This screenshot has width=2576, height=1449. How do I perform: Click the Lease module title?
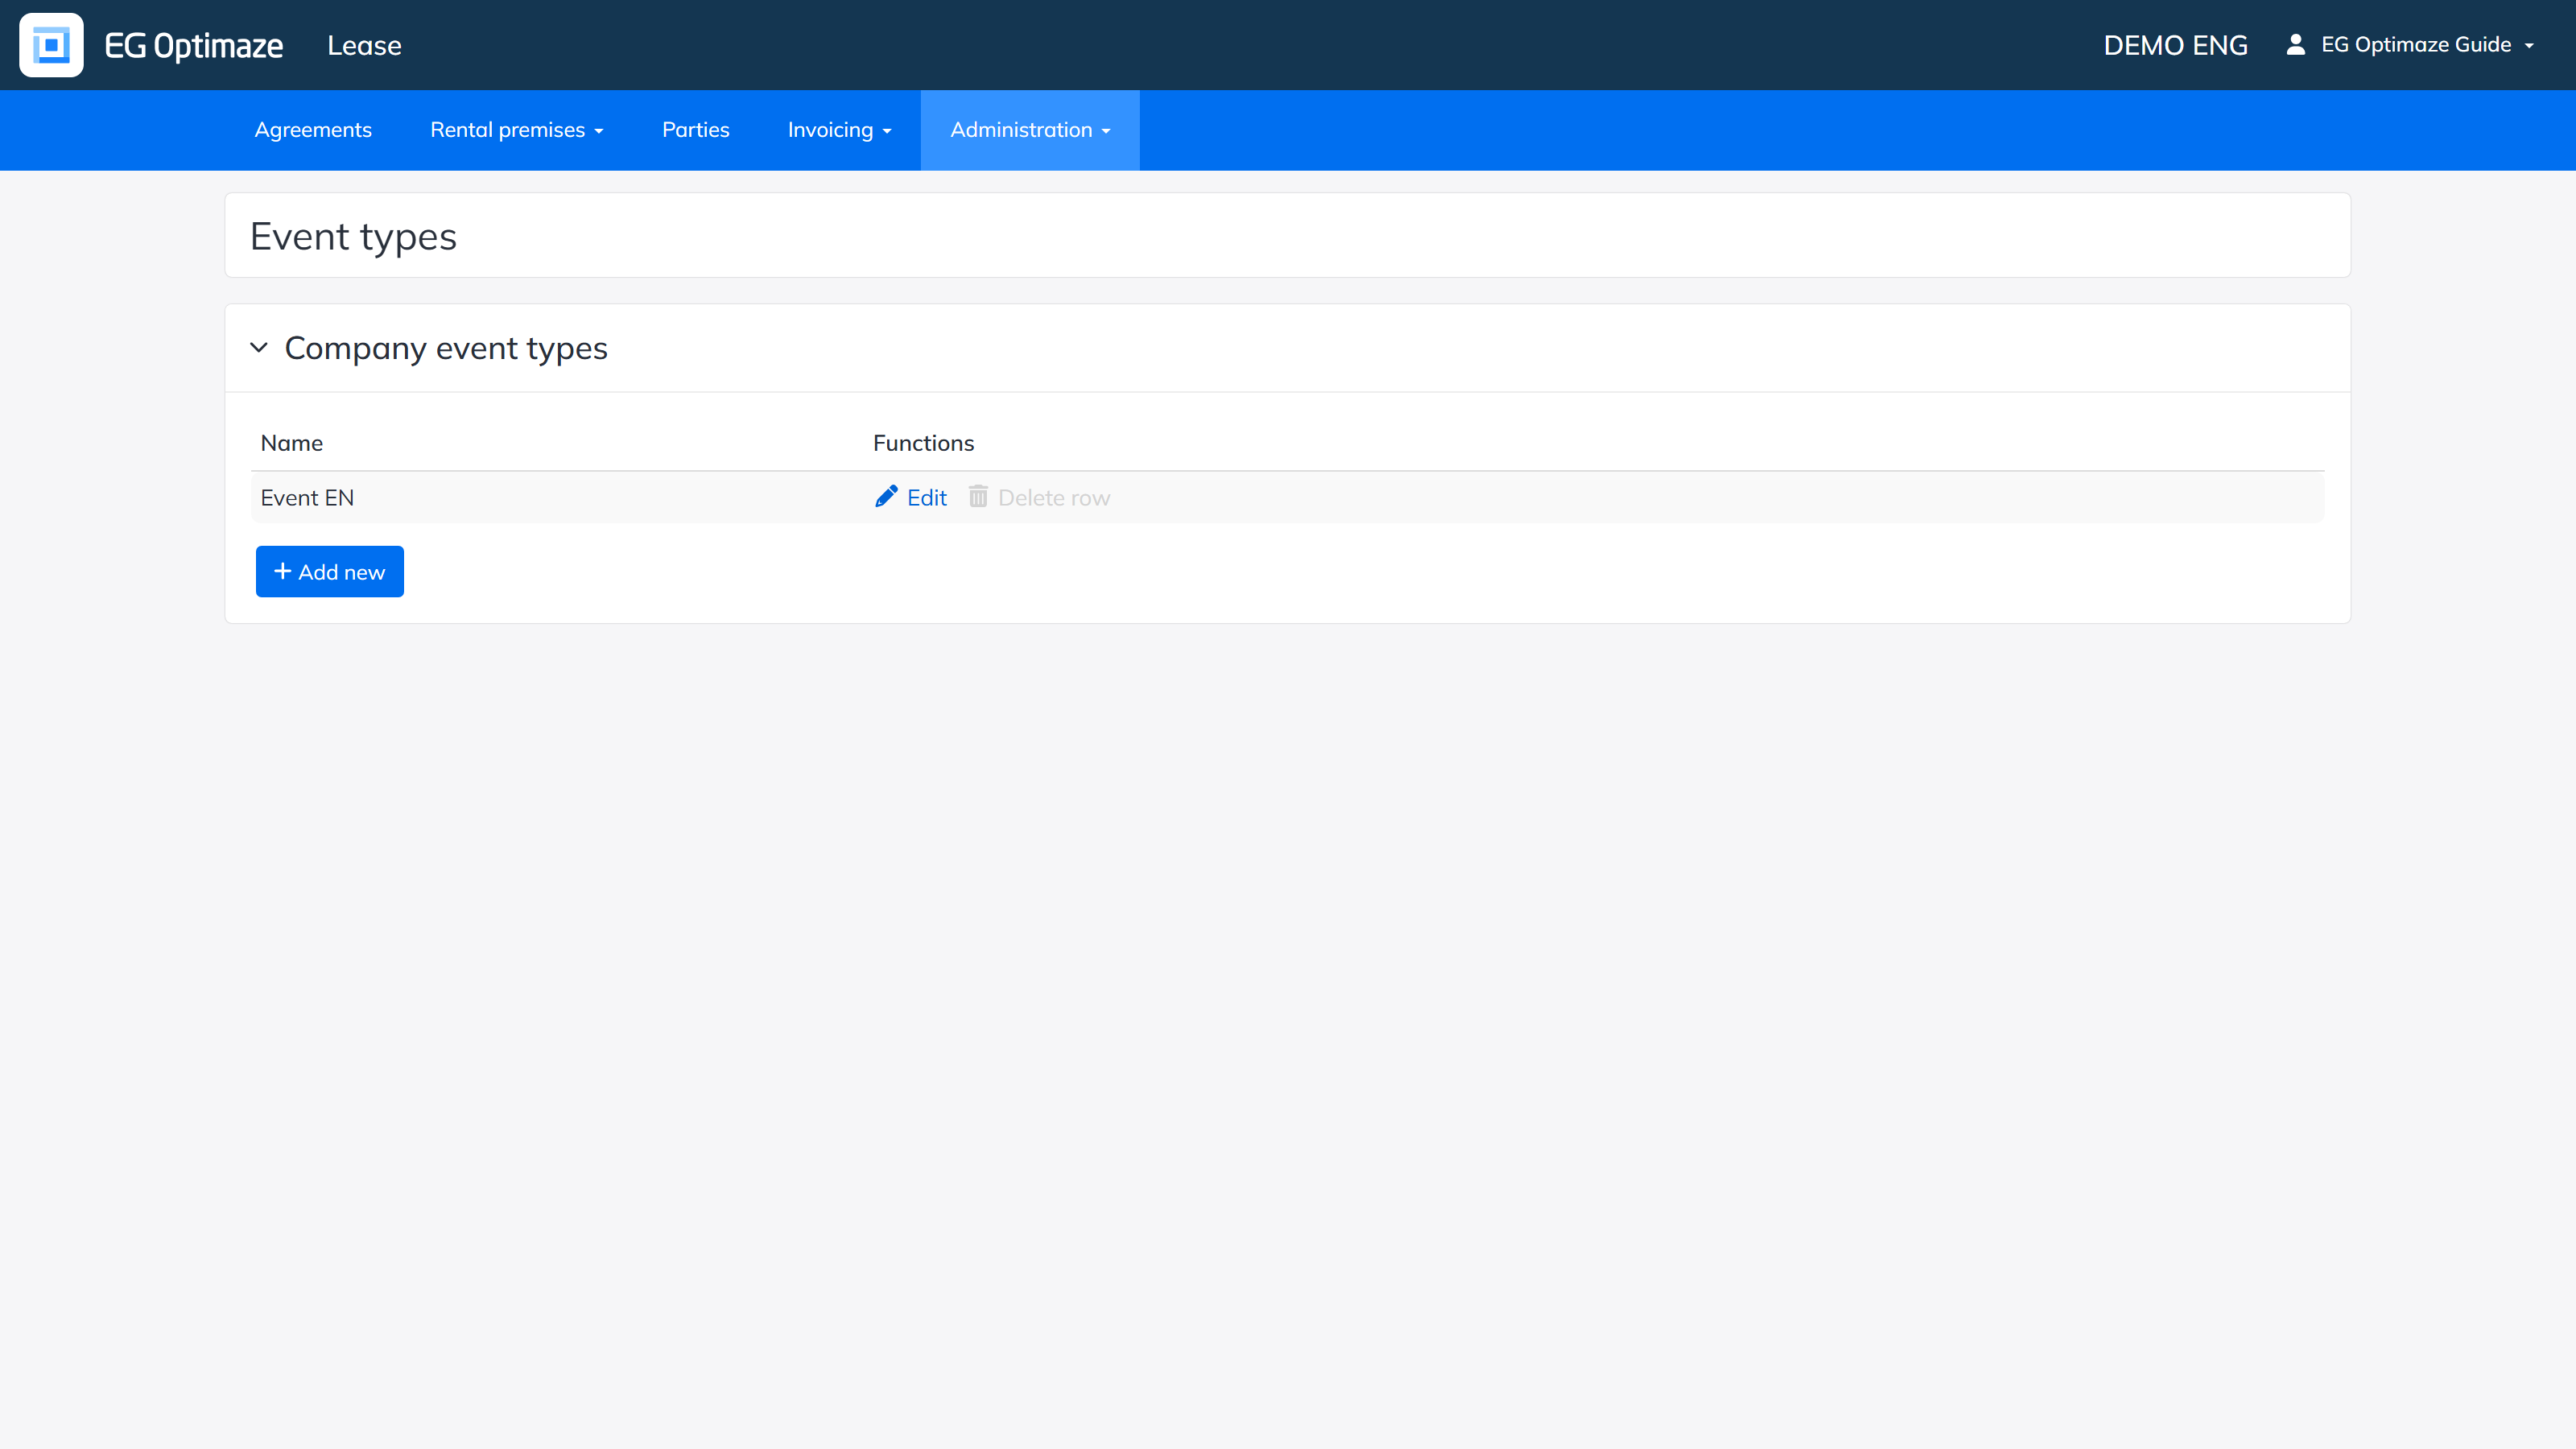[364, 45]
